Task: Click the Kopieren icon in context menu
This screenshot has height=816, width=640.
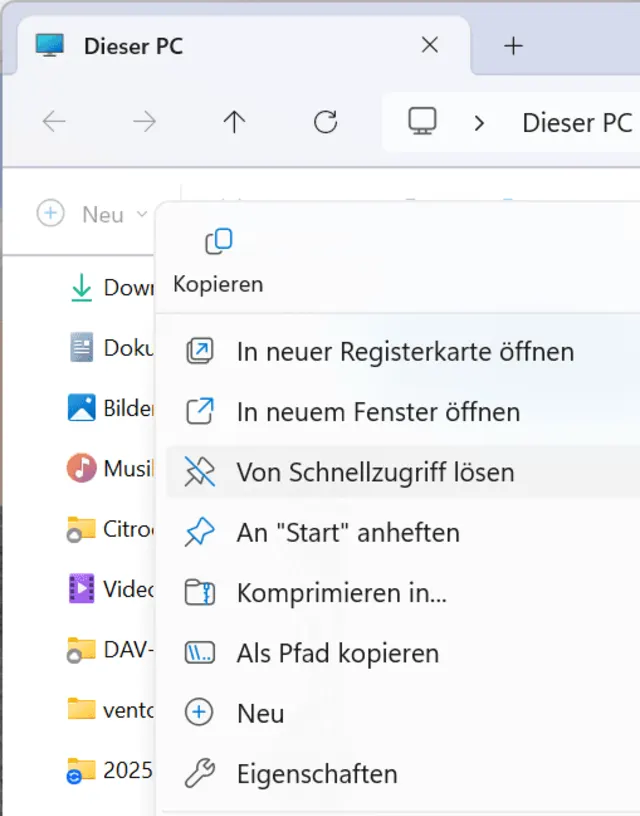Action: point(218,242)
